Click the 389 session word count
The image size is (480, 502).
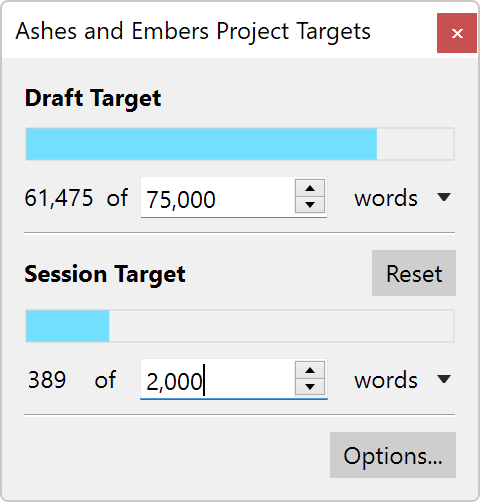click(x=47, y=380)
